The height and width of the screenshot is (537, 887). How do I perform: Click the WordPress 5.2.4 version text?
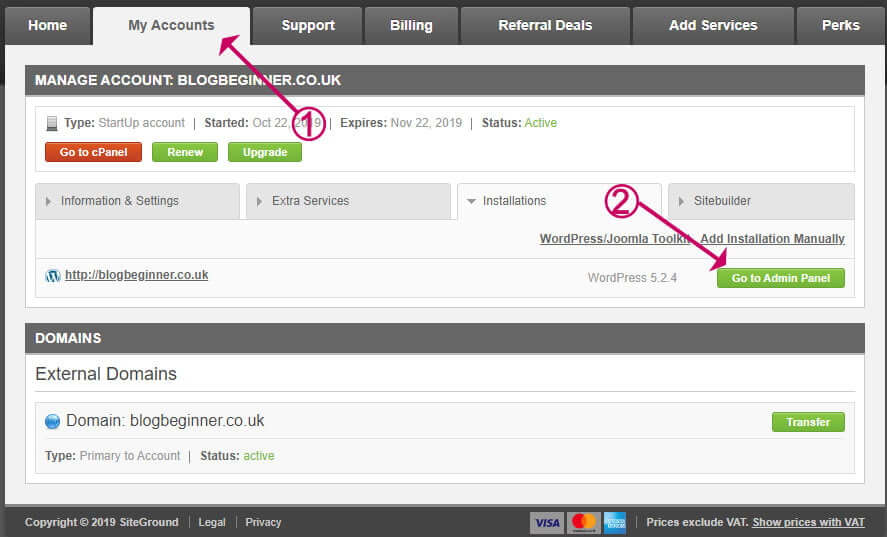(x=632, y=278)
